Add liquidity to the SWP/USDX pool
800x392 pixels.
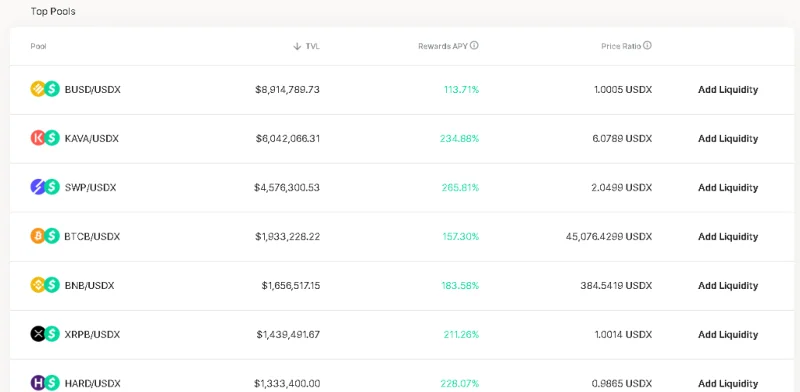pos(728,187)
